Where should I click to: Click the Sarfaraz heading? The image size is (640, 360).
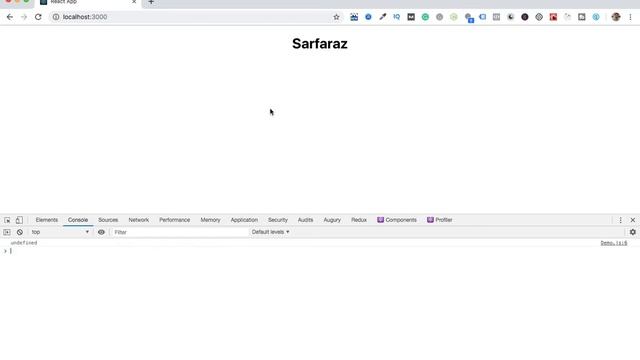320,44
